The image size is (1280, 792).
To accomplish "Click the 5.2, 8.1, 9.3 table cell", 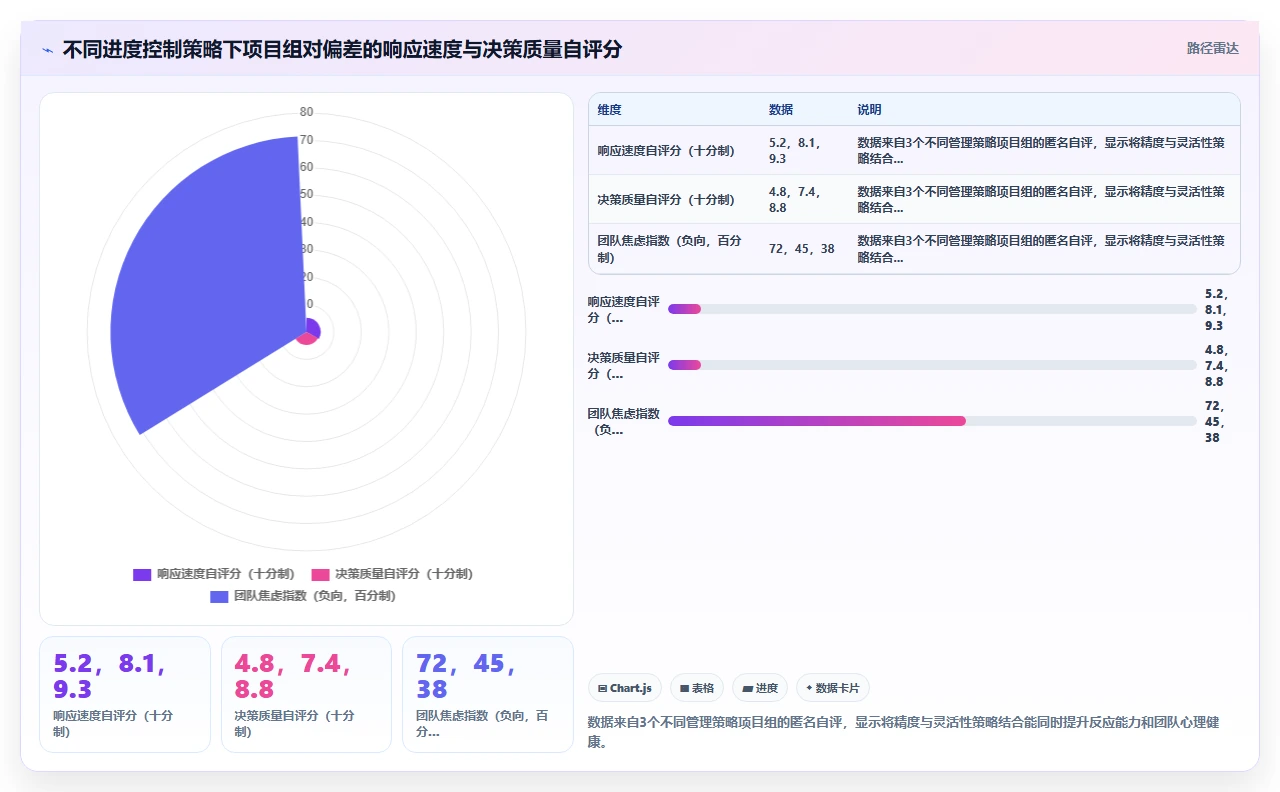I will coord(795,151).
